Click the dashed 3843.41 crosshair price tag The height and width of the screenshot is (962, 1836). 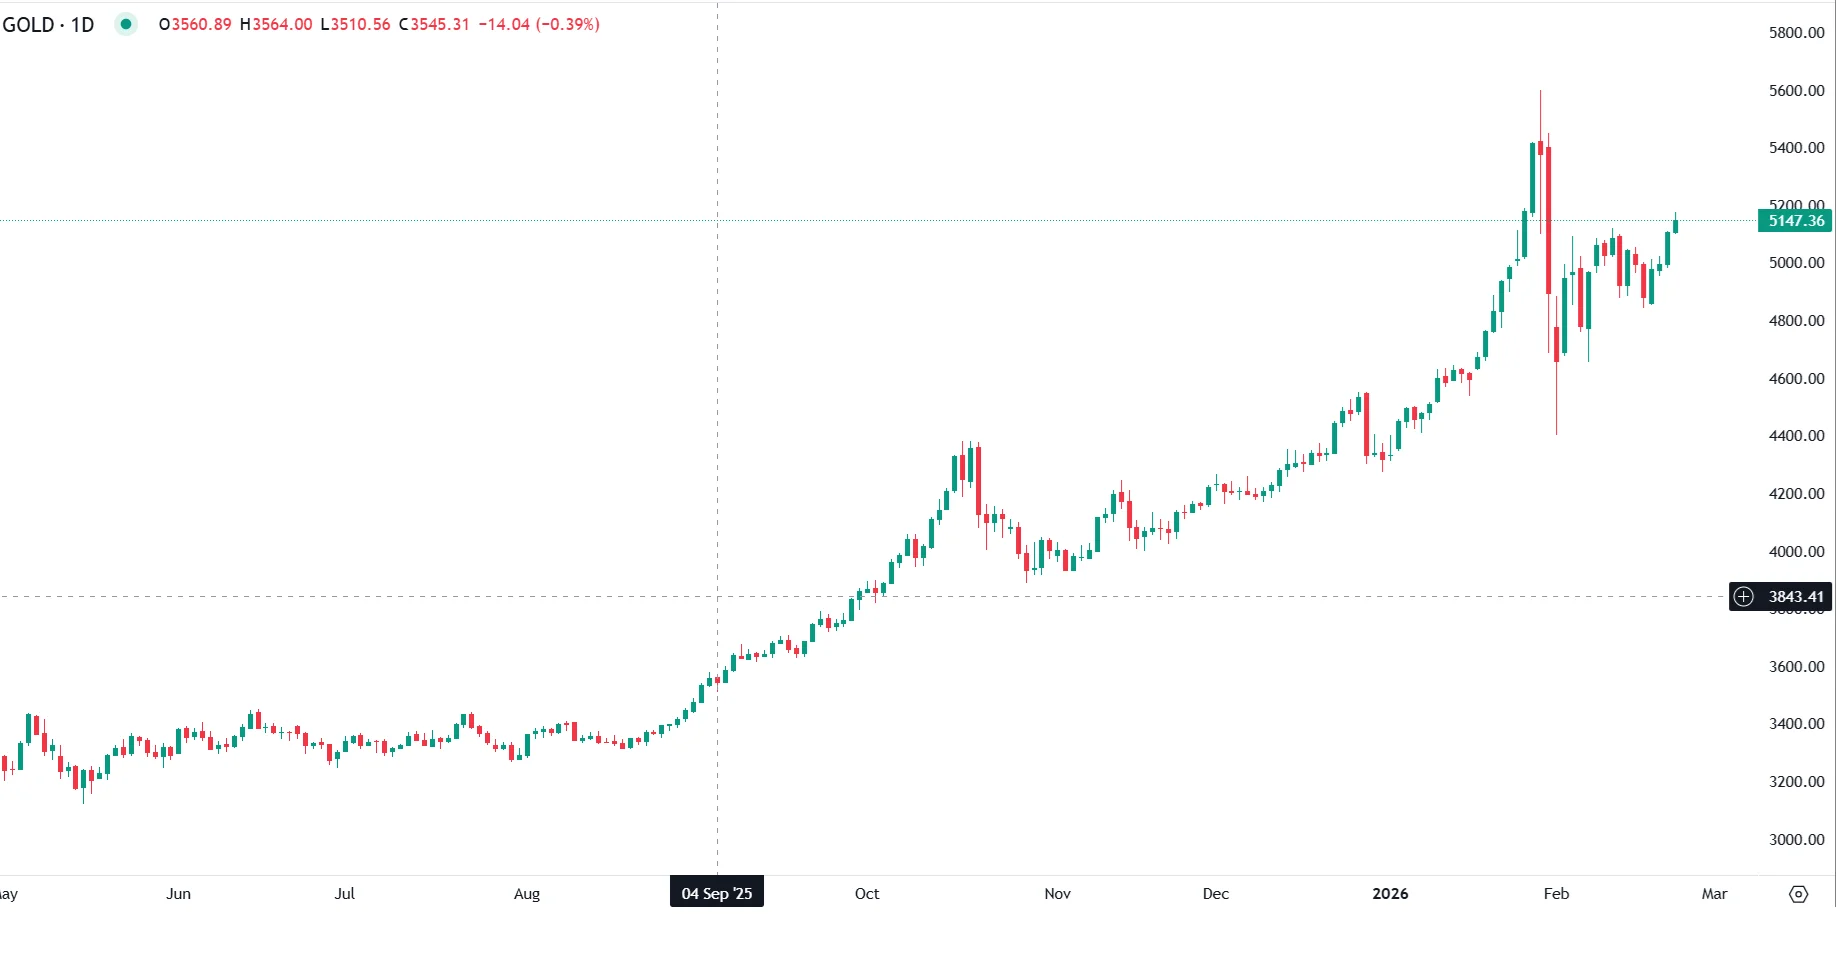tap(1794, 597)
